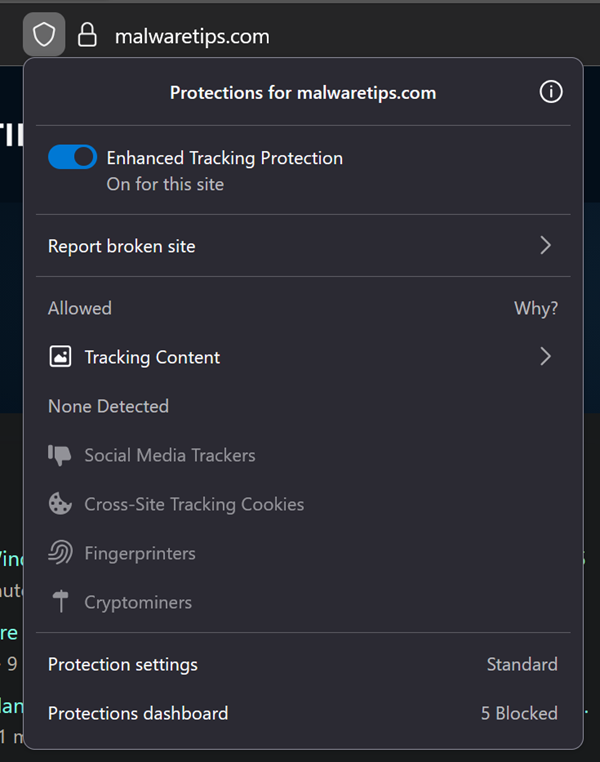Viewport: 600px width, 762px height.
Task: Click Cross-Site Tracking Cookies label
Action: click(x=194, y=504)
